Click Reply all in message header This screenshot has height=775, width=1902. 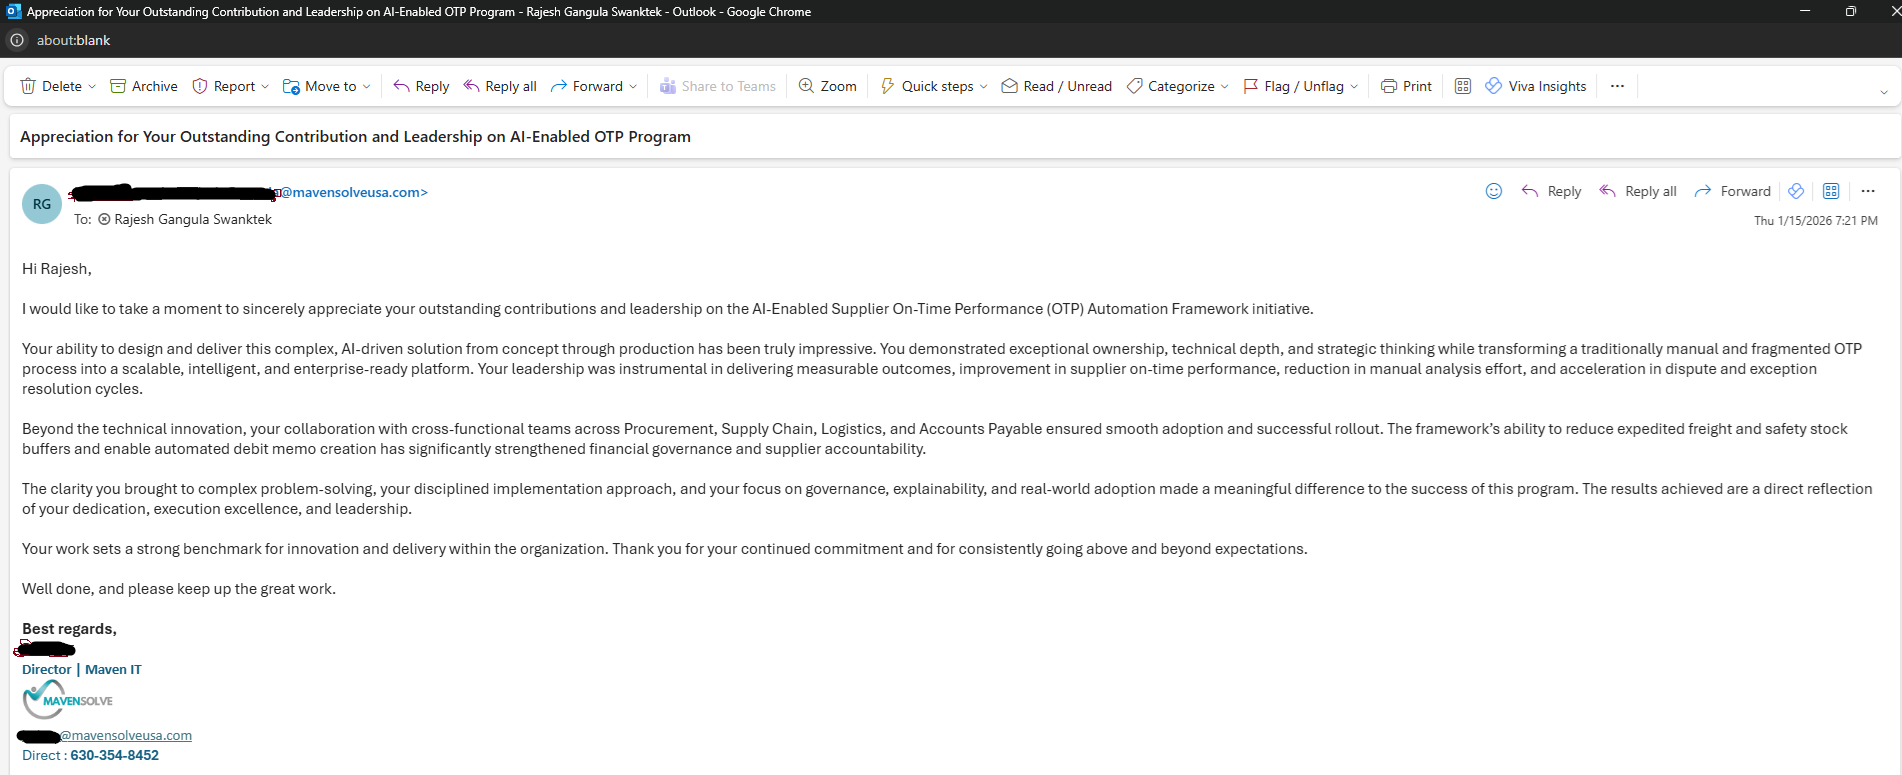[1638, 191]
